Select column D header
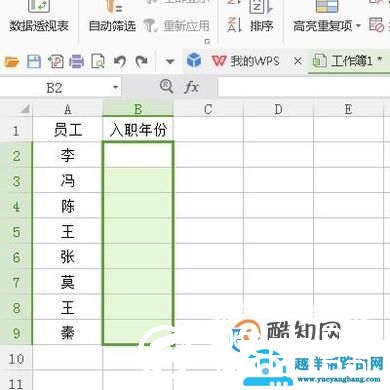The height and width of the screenshot is (390, 390). 278,109
